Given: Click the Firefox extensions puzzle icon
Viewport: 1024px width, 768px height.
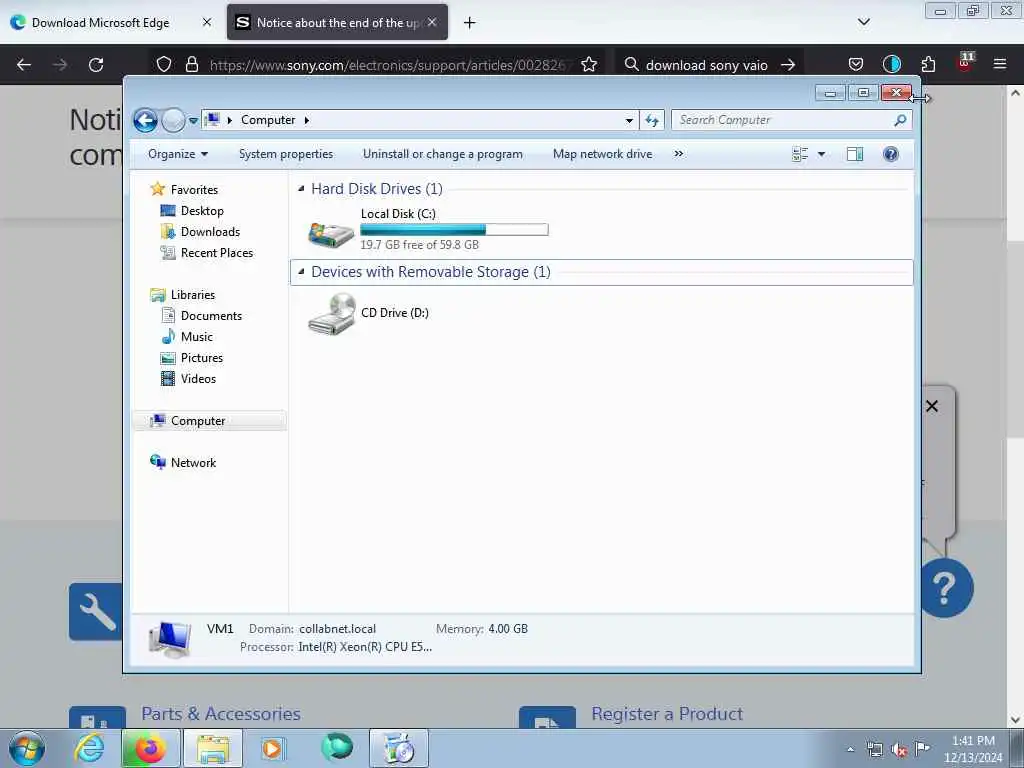Looking at the screenshot, I should pyautogui.click(x=928, y=65).
